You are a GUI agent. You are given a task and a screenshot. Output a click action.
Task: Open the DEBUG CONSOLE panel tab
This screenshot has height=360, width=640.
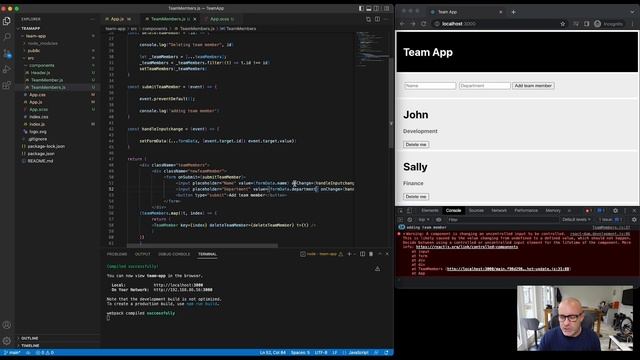pos(174,254)
